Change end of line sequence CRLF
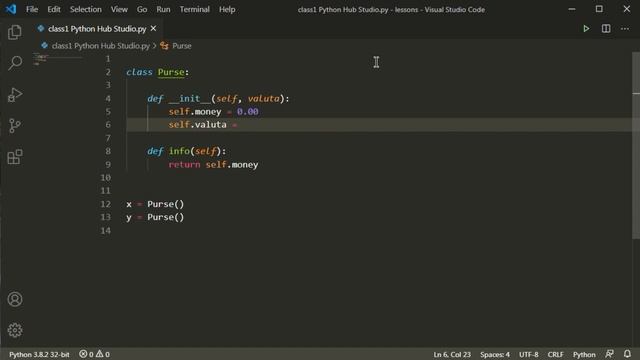 point(556,354)
